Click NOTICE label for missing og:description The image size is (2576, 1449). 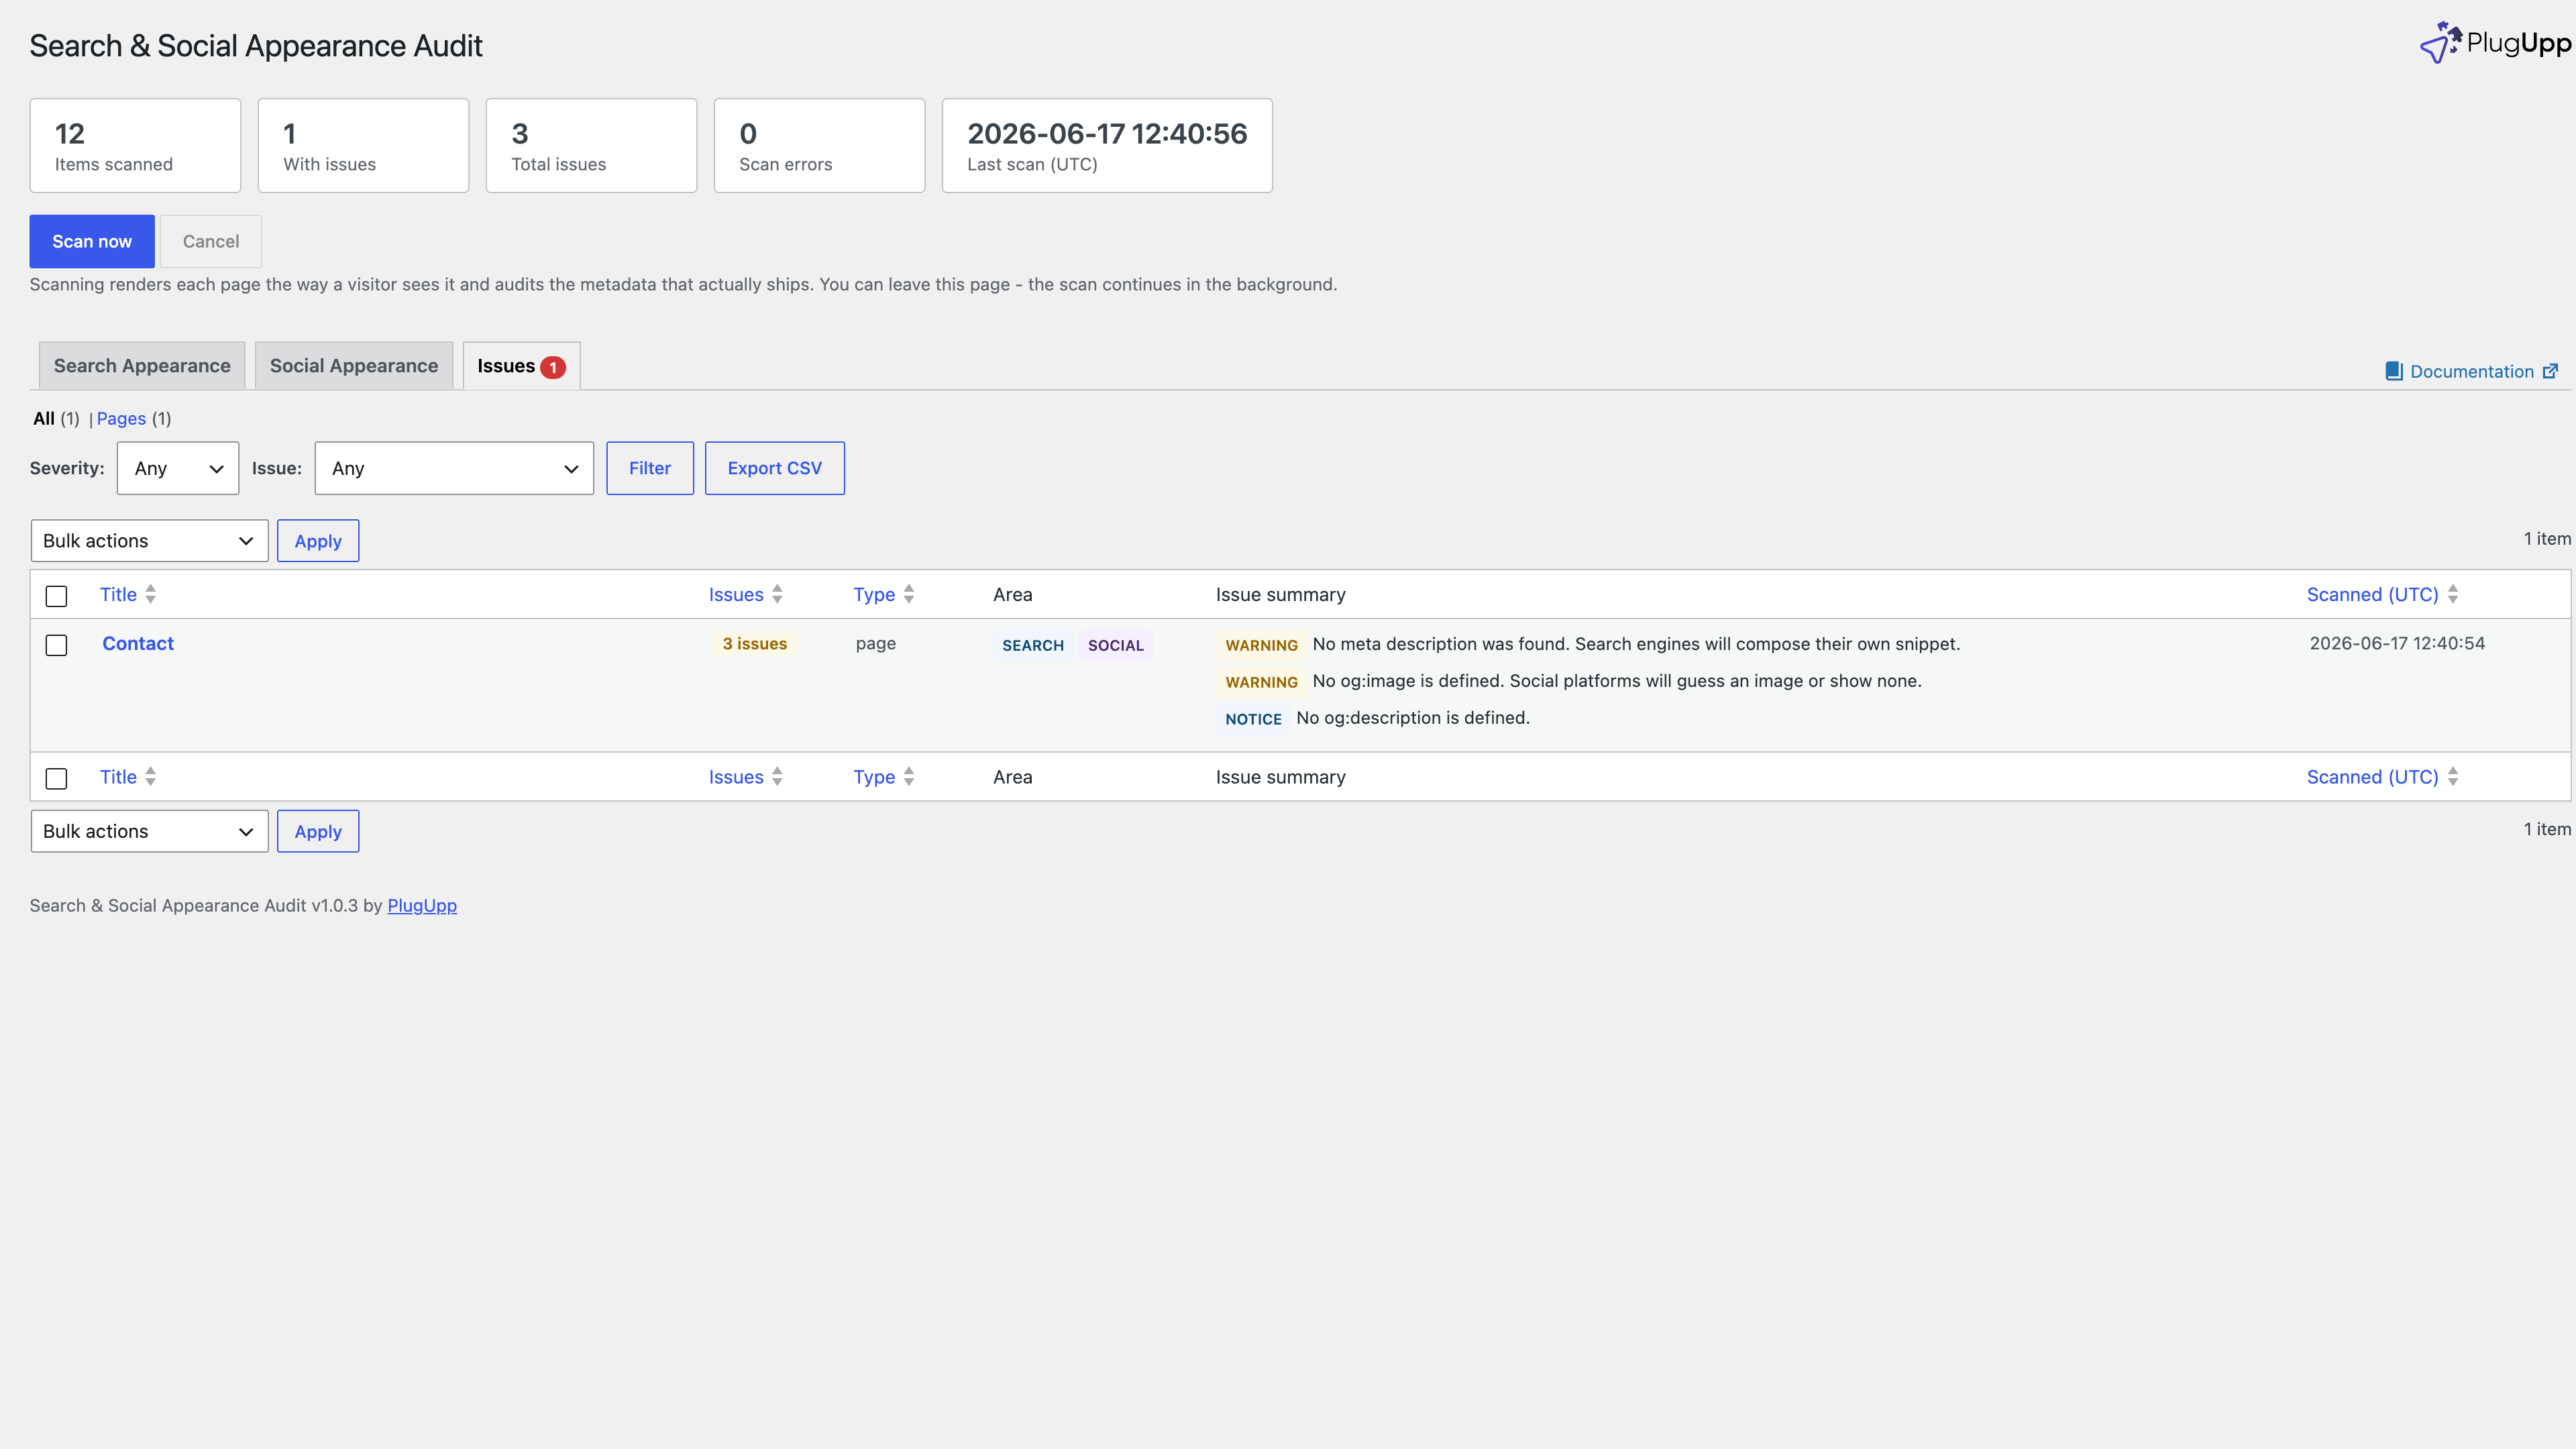[x=1253, y=719]
